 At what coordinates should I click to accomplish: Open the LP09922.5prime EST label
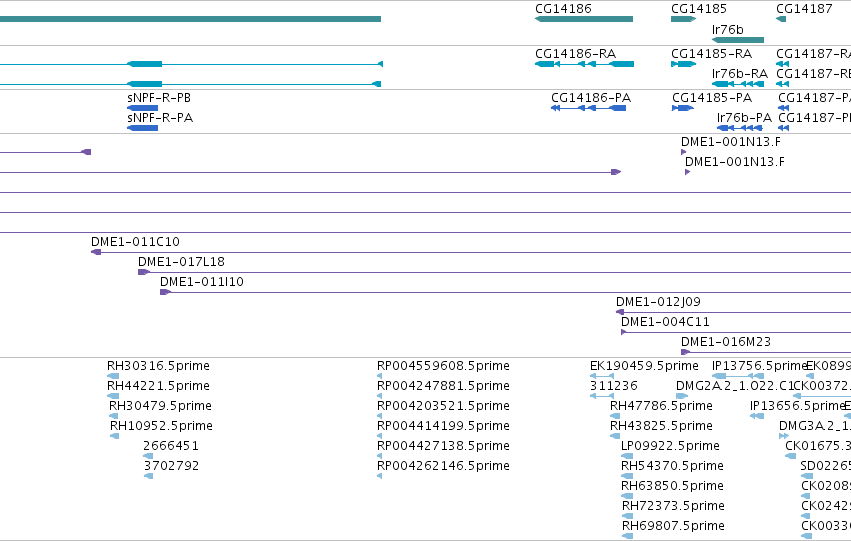tap(671, 446)
